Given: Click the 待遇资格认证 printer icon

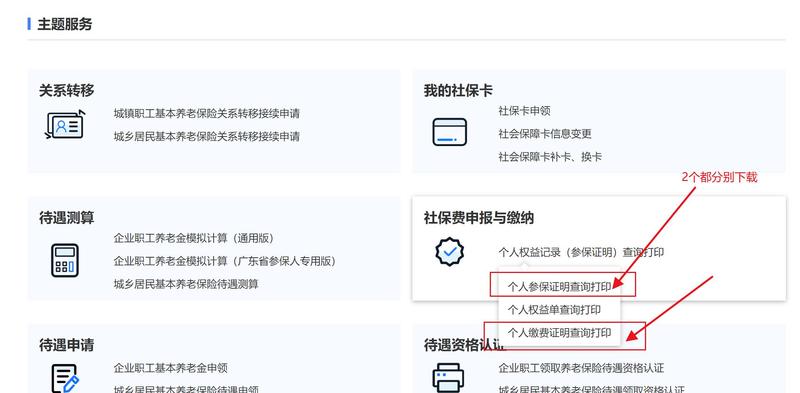Looking at the screenshot, I should pyautogui.click(x=448, y=378).
